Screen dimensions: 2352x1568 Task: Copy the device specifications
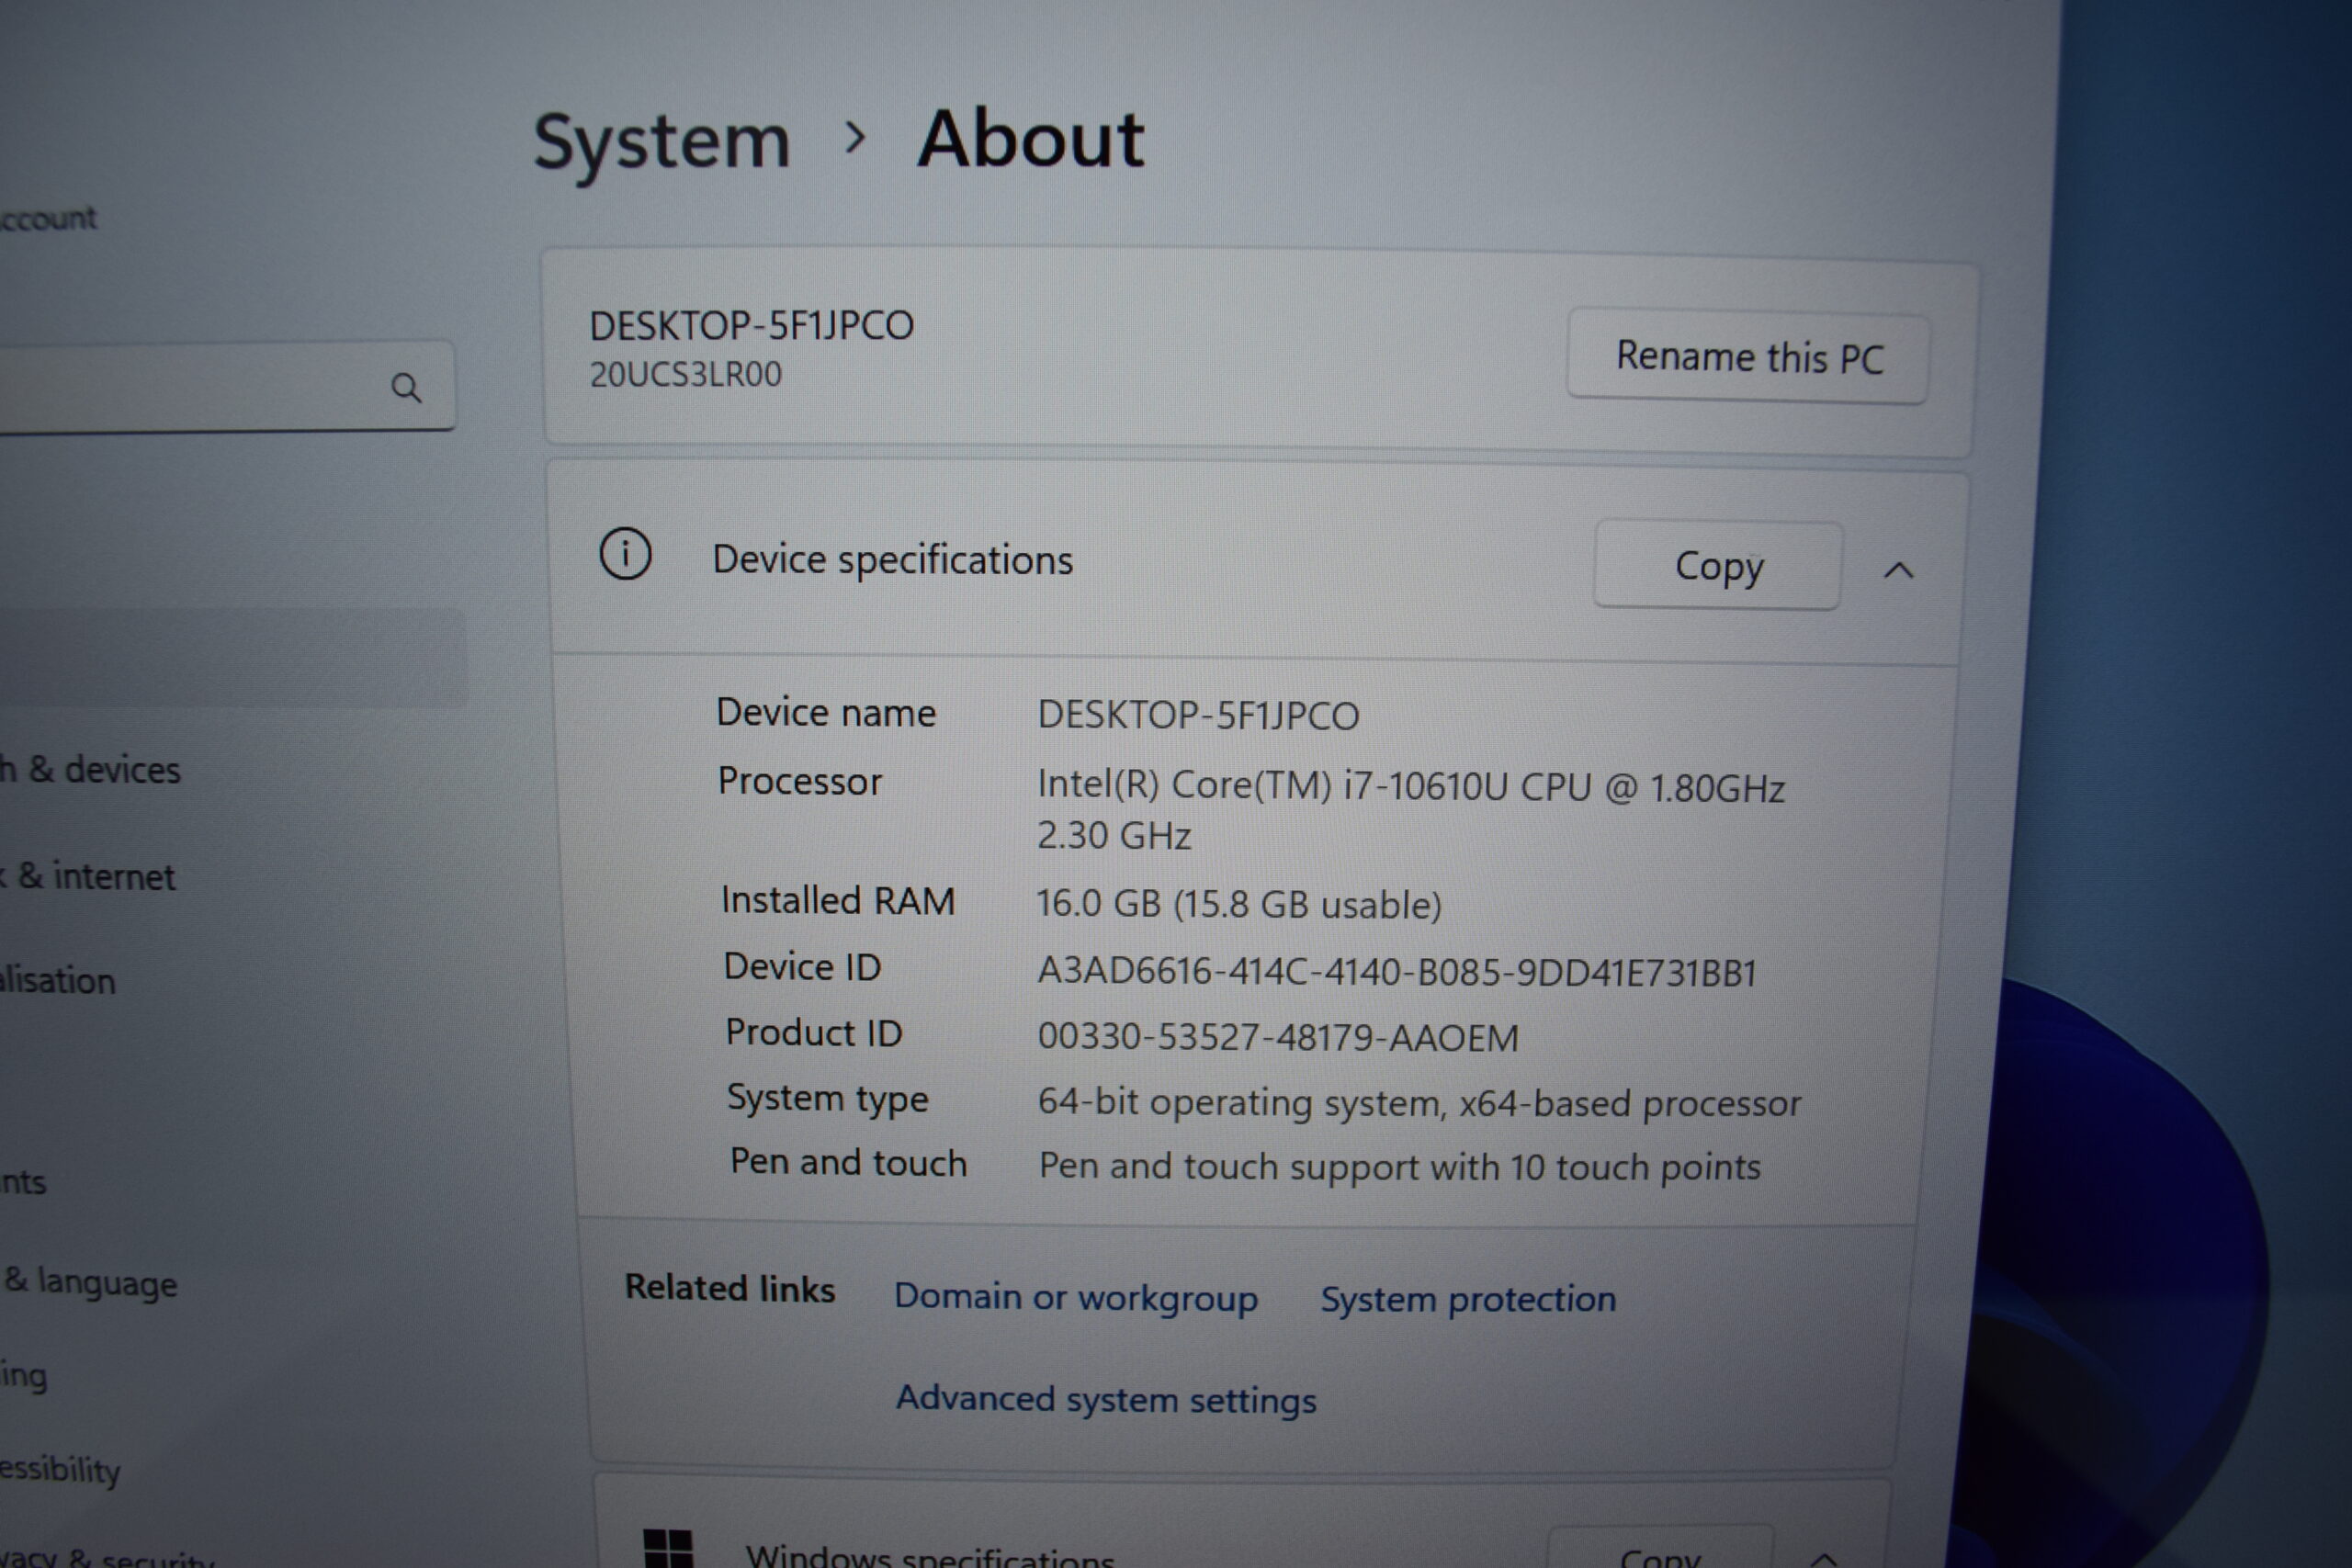click(1718, 565)
